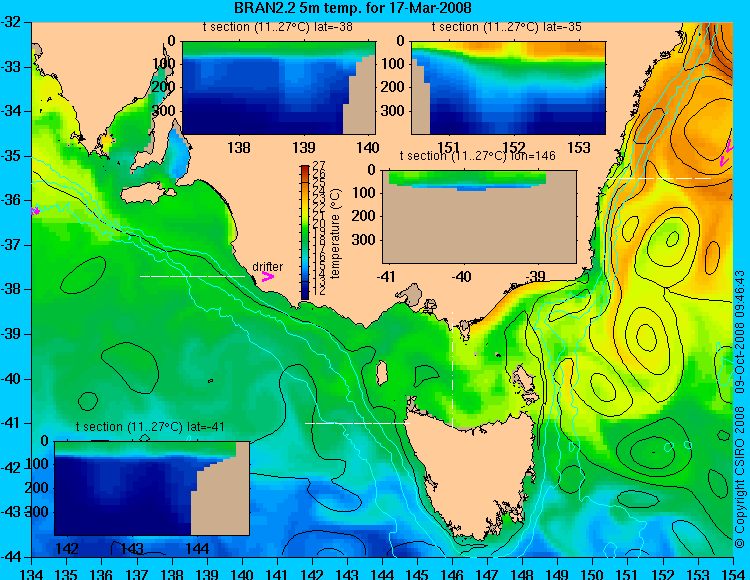Click latitude label '-32' on the left axis
The image size is (750, 580).
point(11,22)
